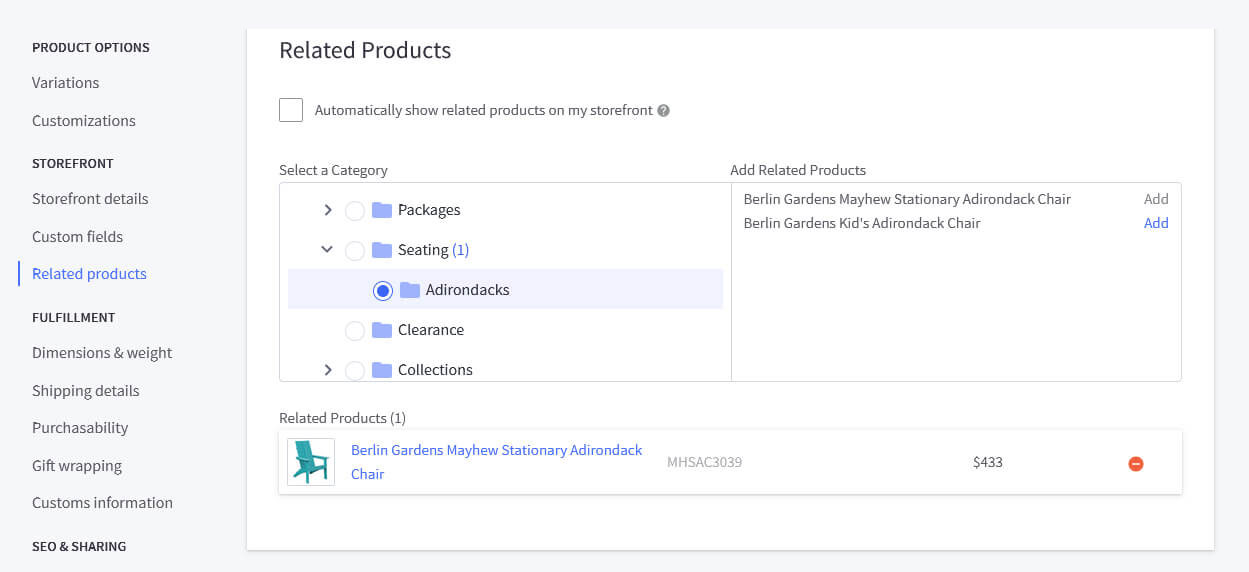Add Berlin Gardens Kid's Adirondack Chair

coord(1156,223)
